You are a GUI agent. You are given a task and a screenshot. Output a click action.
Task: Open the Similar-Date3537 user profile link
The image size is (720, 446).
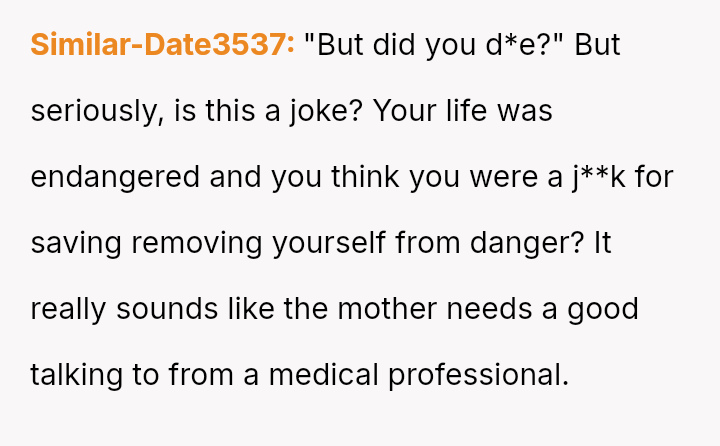(x=162, y=45)
